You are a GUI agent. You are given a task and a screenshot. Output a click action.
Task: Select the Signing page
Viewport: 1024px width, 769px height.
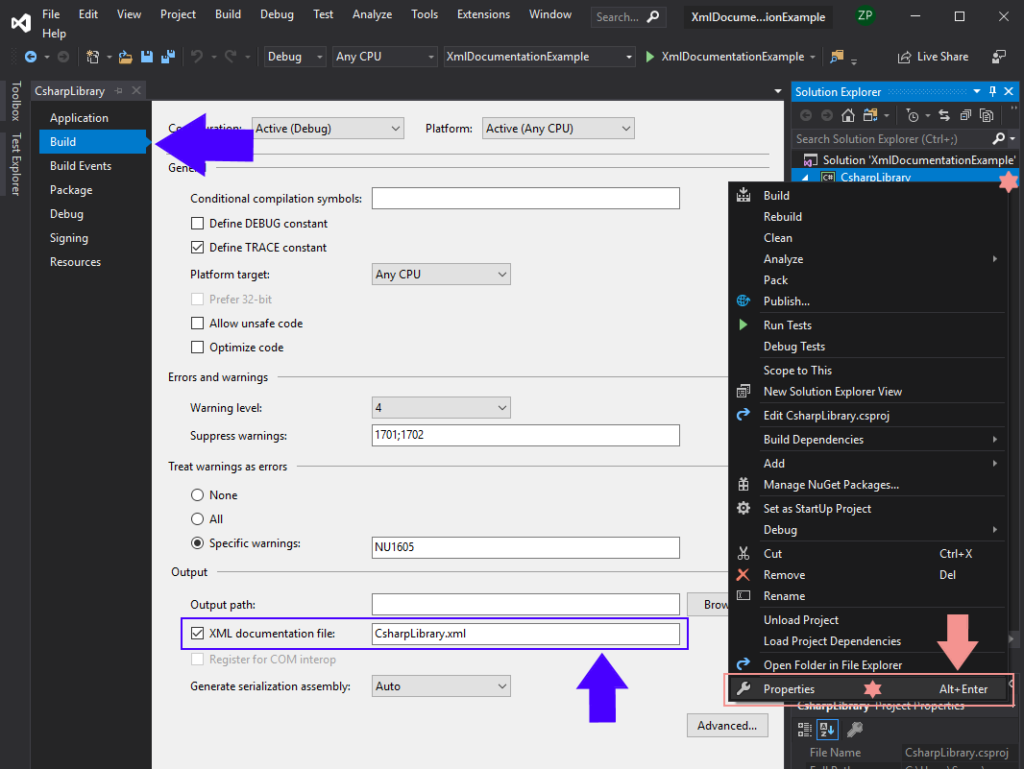[69, 238]
